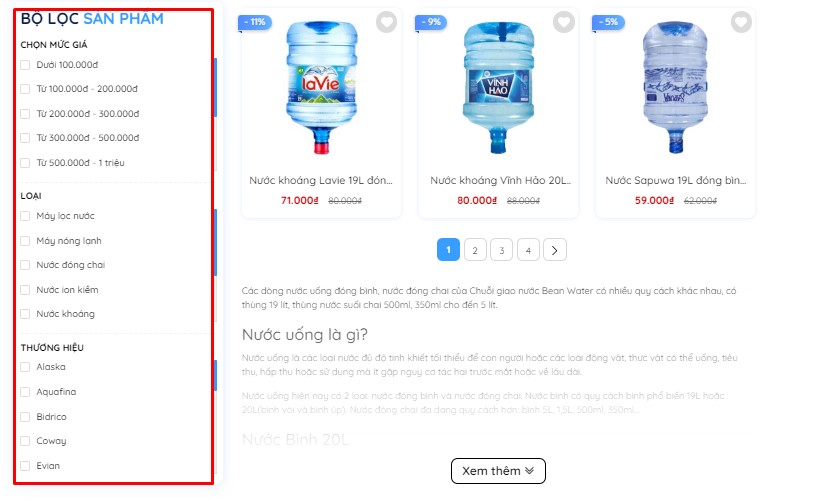Click the brand list scrollbar
This screenshot has width=838, height=501.
[x=215, y=375]
